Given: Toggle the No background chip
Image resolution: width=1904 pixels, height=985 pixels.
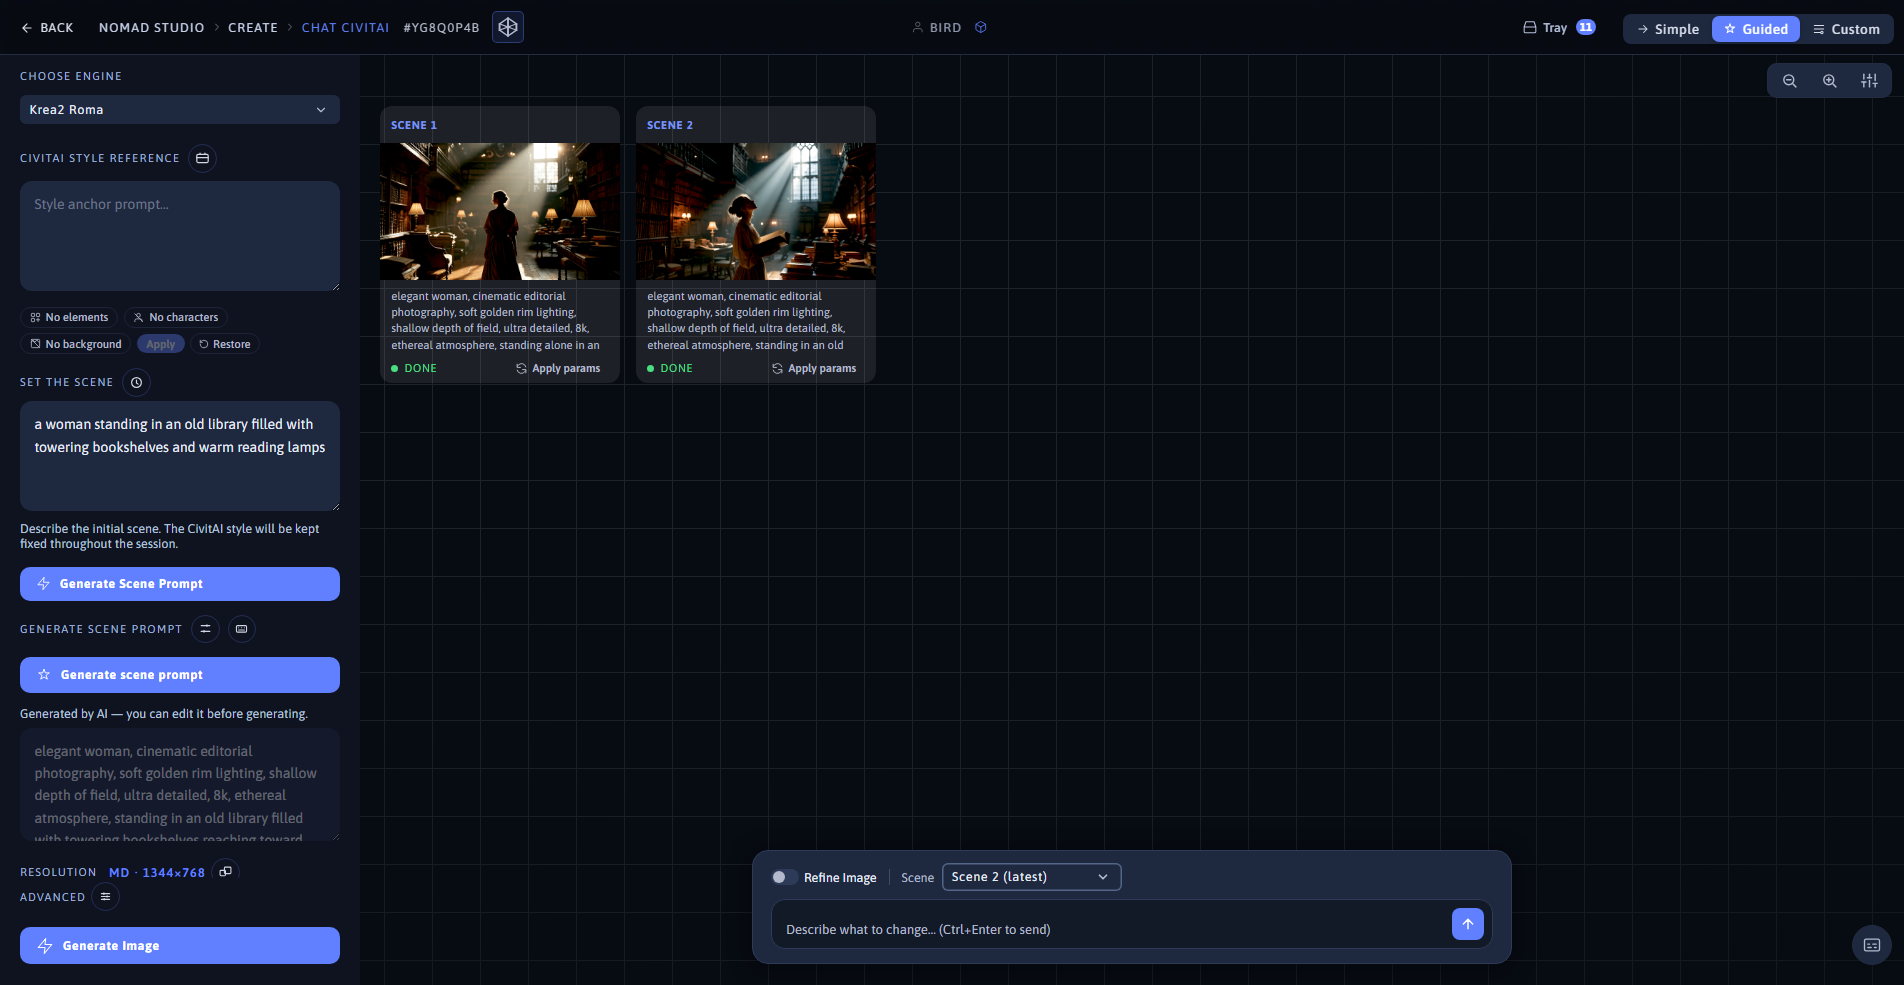Looking at the screenshot, I should point(76,344).
